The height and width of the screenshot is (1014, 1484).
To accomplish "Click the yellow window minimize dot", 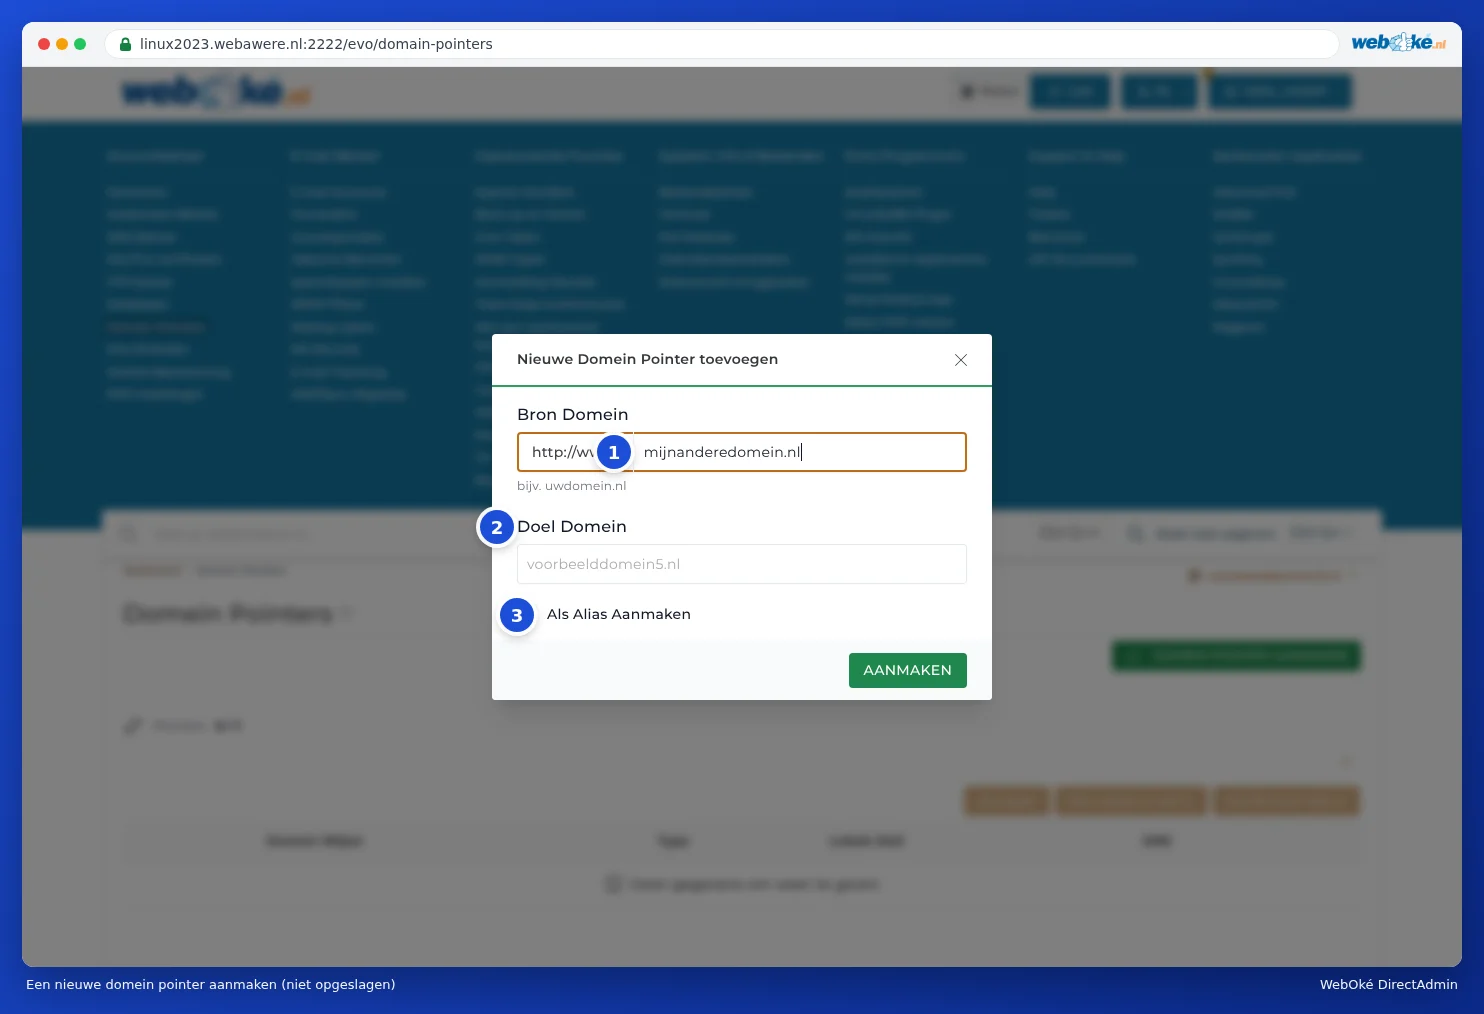I will click(x=62, y=44).
